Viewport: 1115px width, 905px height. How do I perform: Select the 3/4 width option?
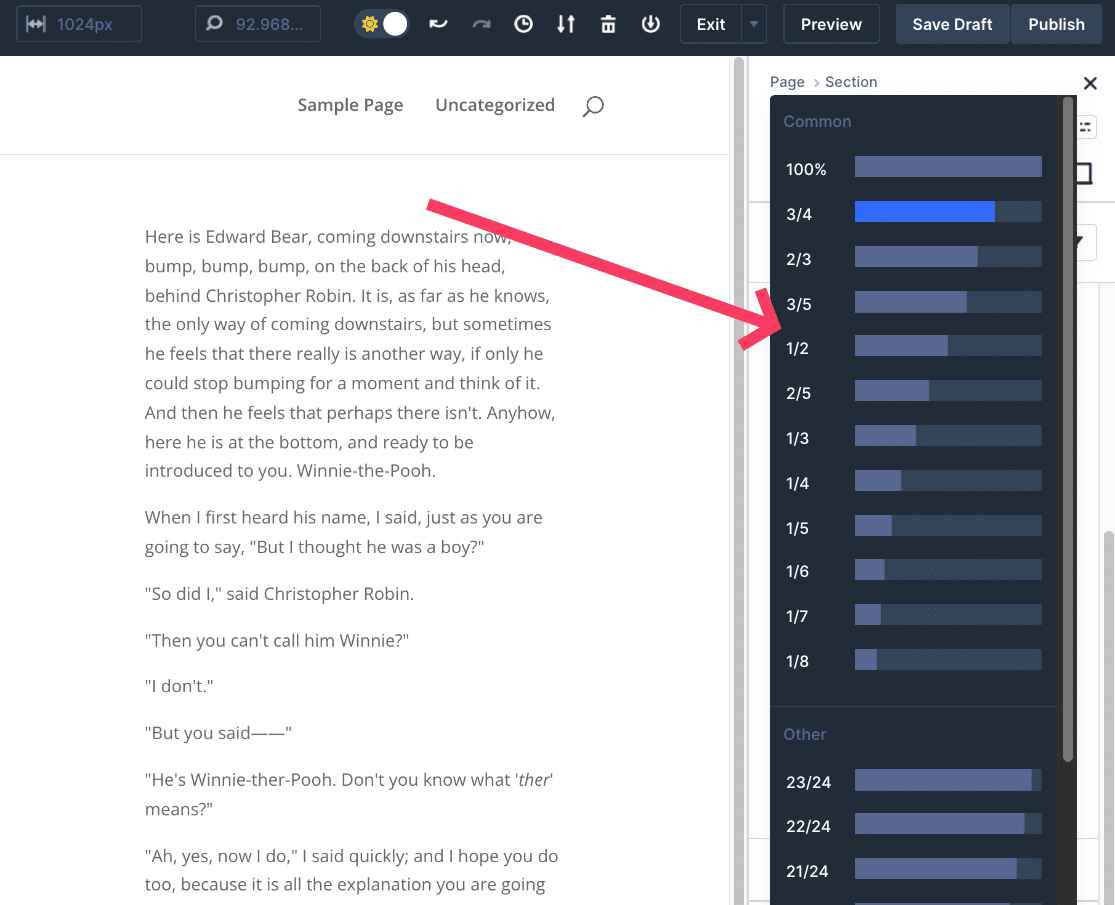tap(913, 213)
